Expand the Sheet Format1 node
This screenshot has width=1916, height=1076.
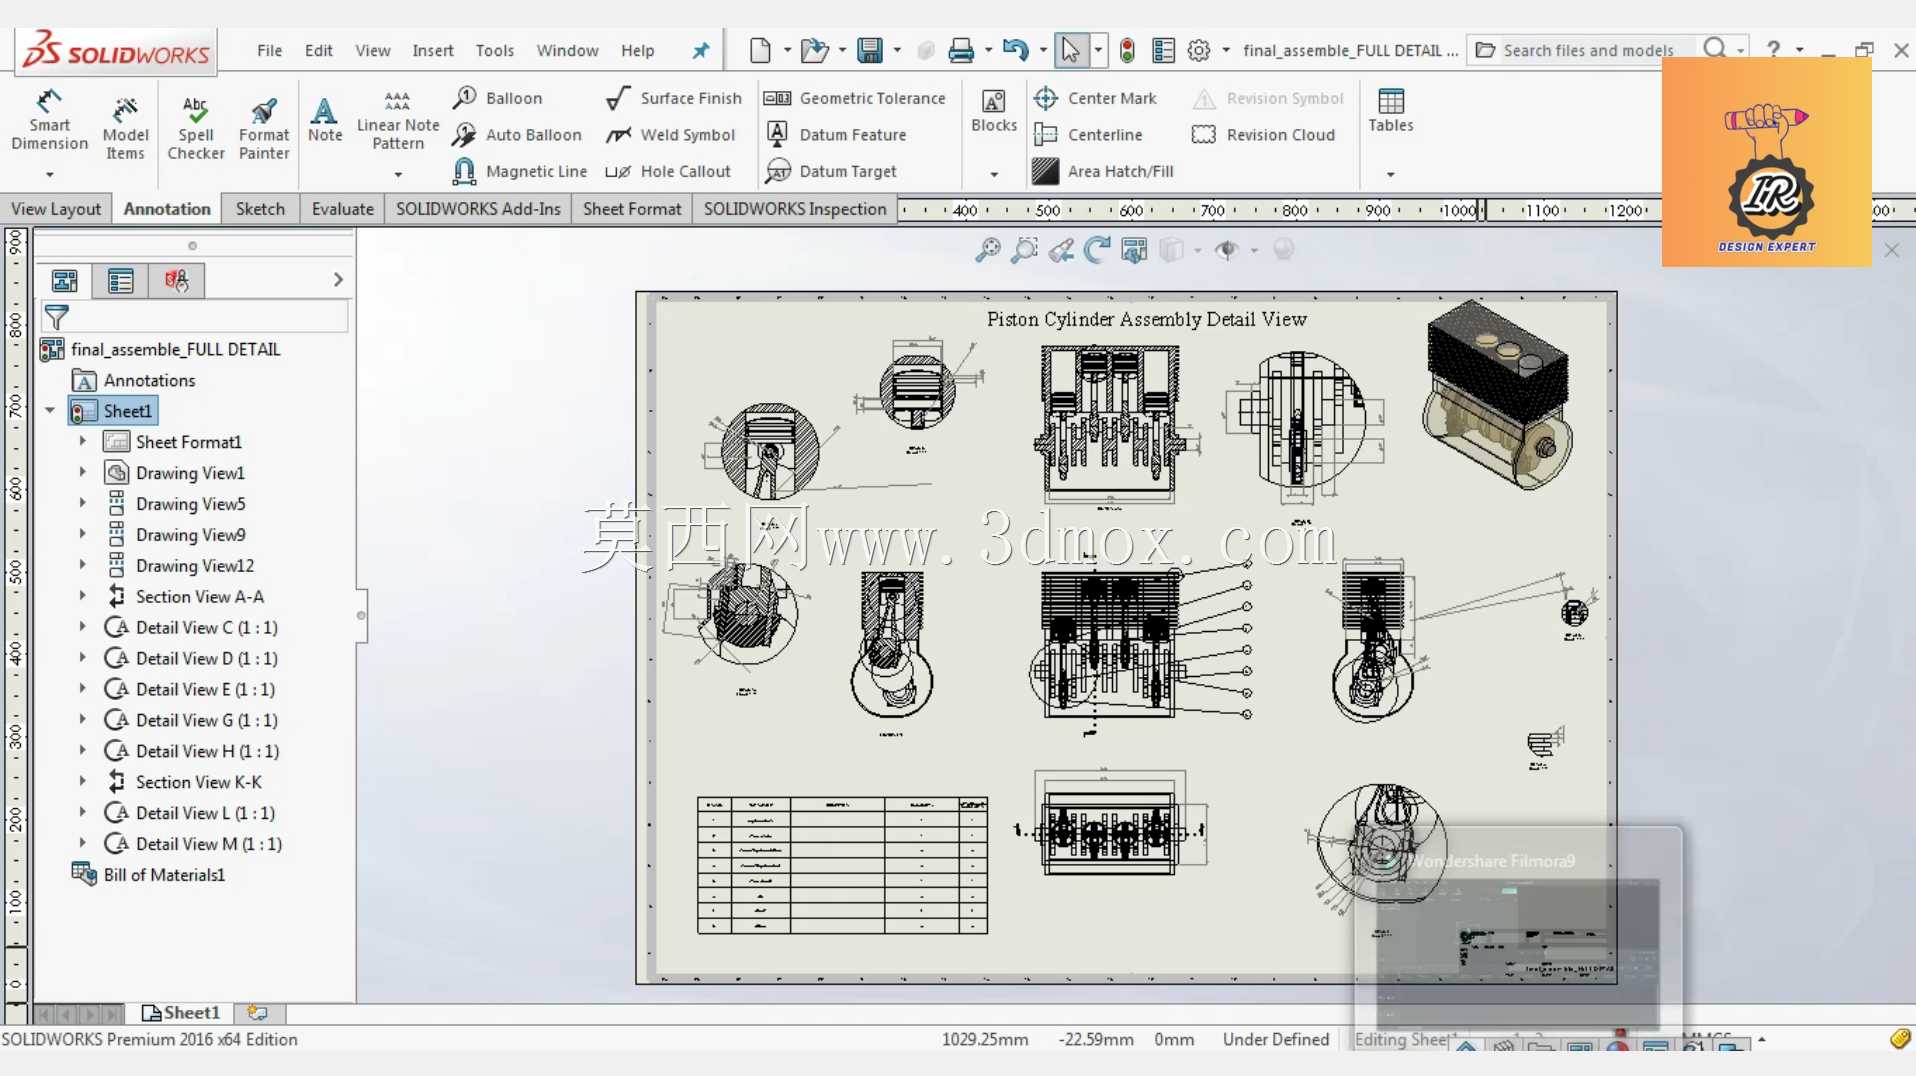pos(83,441)
